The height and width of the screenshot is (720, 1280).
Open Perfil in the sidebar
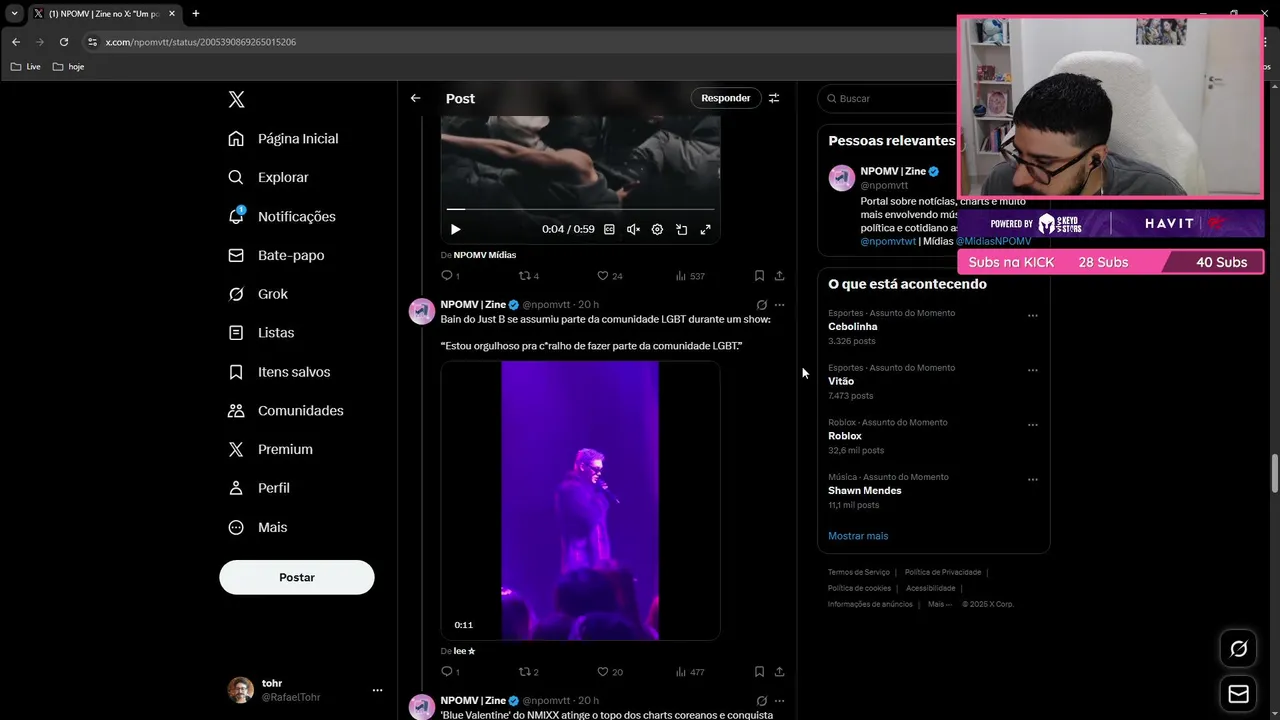(x=260, y=488)
